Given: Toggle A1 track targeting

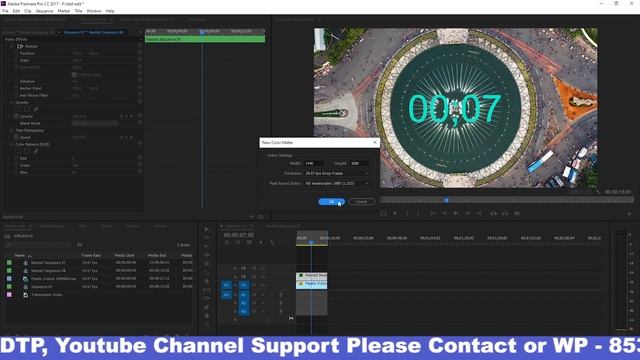Looking at the screenshot, I should coord(244,294).
